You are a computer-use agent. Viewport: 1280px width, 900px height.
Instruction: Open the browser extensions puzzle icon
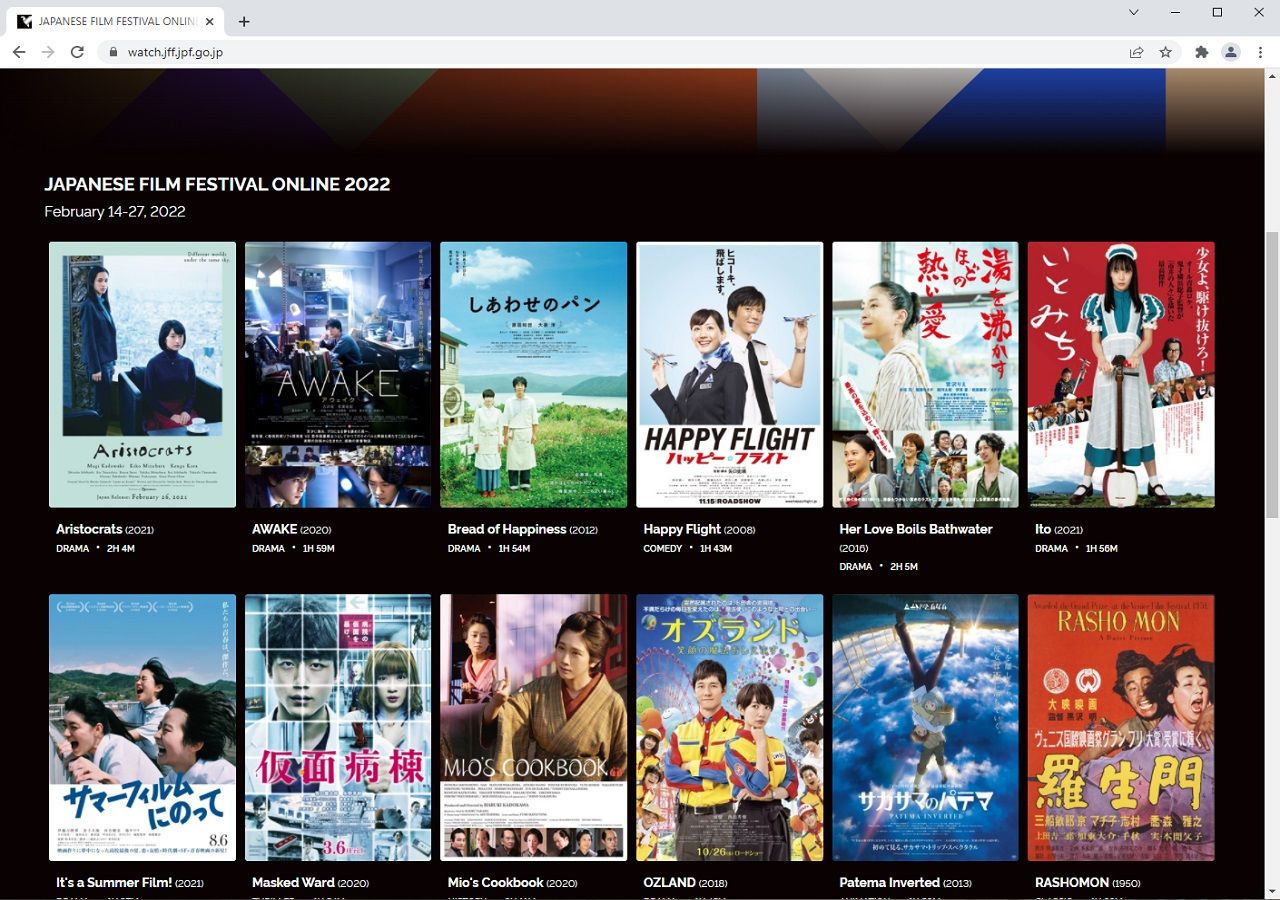coord(1202,52)
